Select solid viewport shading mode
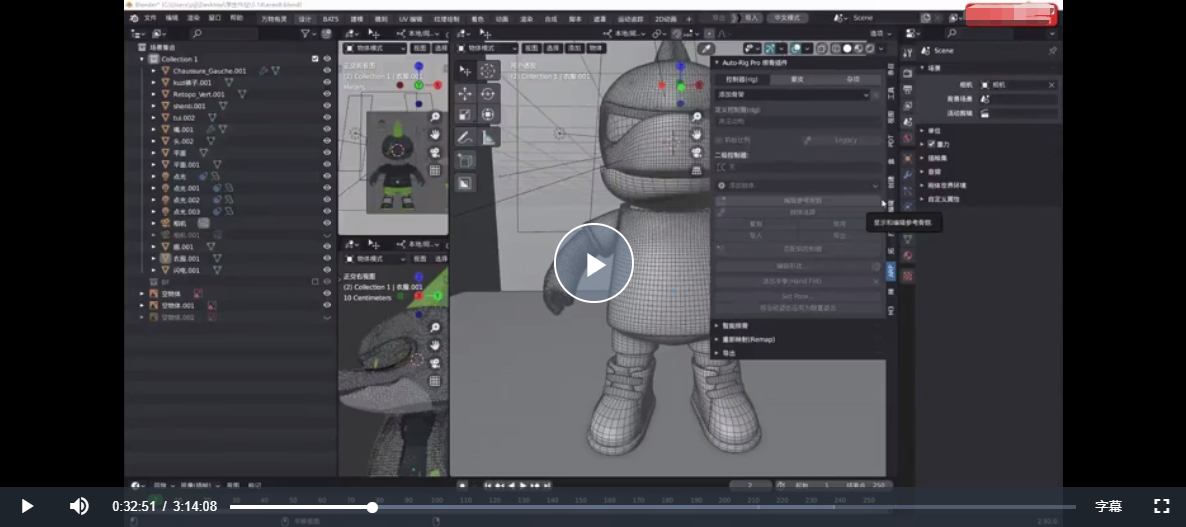The width and height of the screenshot is (1186, 527). [847, 48]
